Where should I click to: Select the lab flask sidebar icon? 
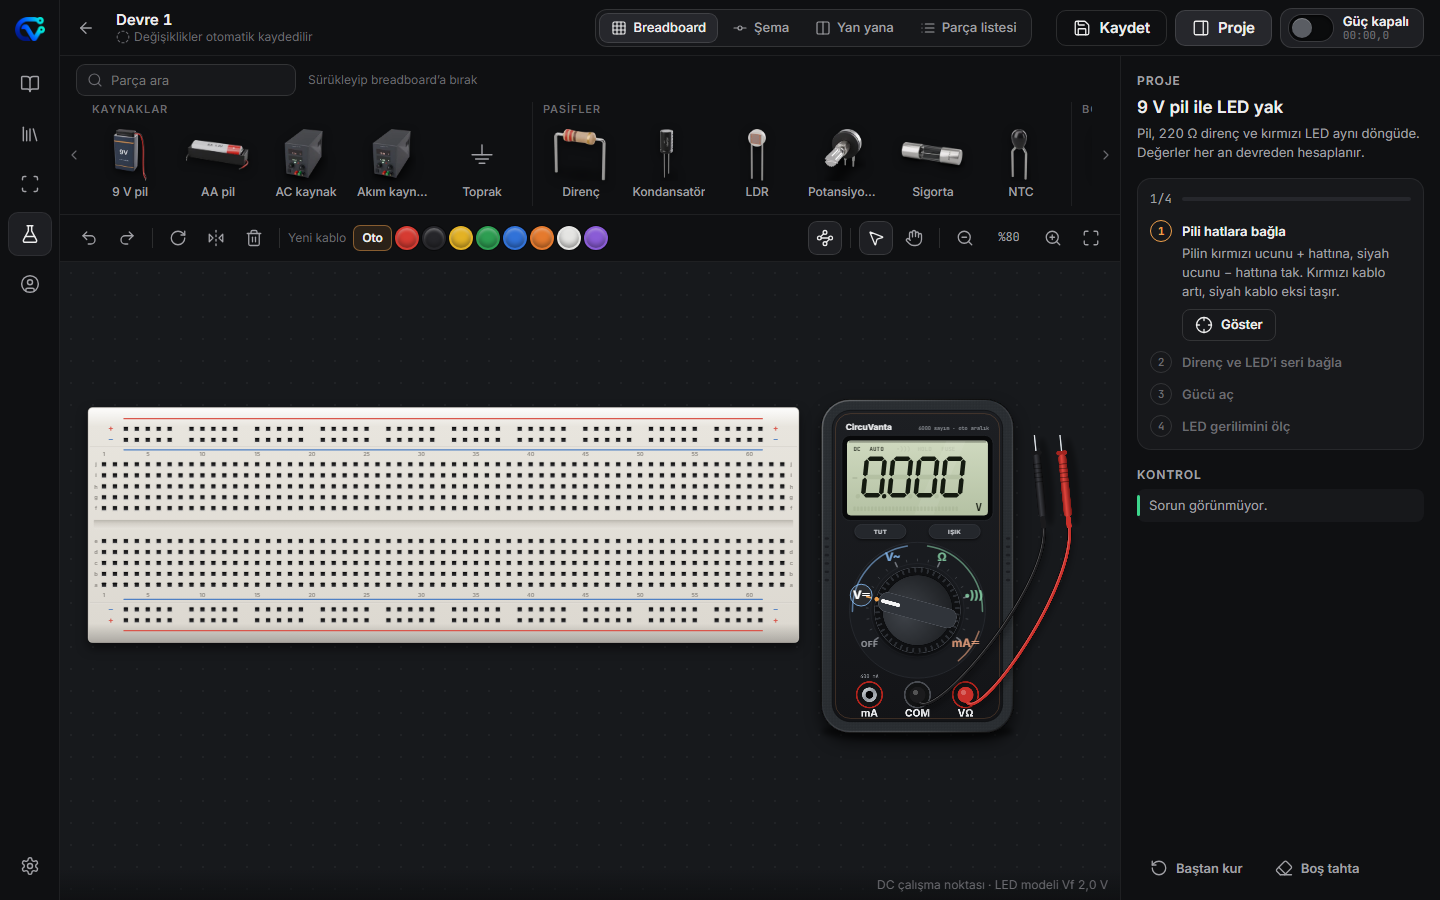click(30, 234)
